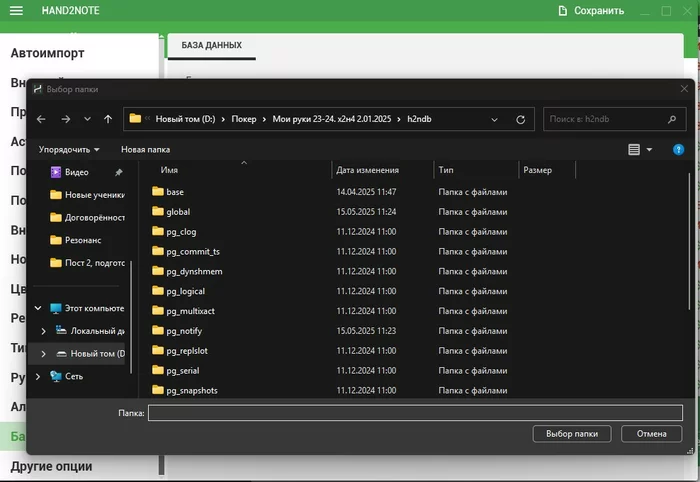The image size is (700, 482).
Task: Select Новый том (D:) breadcrumb
Action: click(x=185, y=119)
